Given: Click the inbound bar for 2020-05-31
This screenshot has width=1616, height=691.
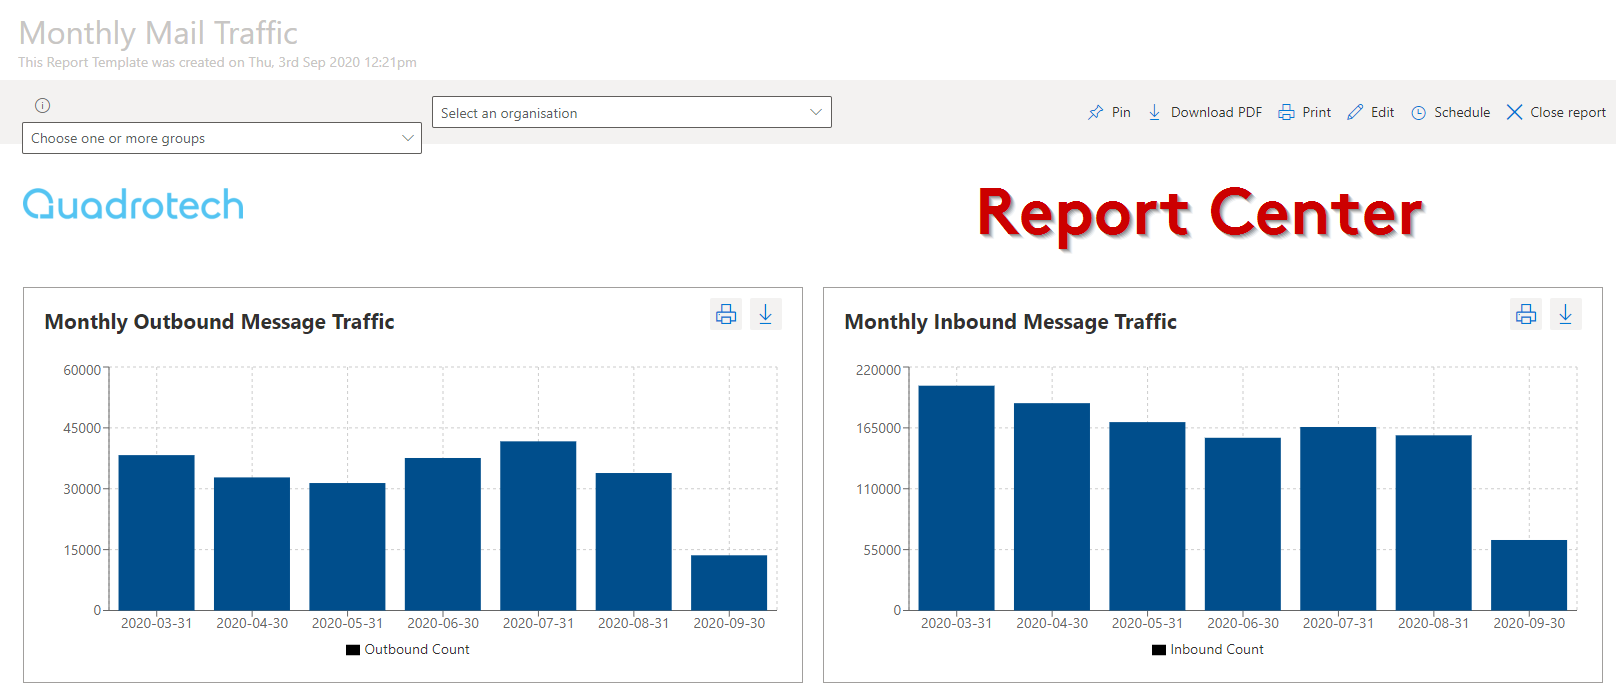Looking at the screenshot, I should click(x=1147, y=516).
